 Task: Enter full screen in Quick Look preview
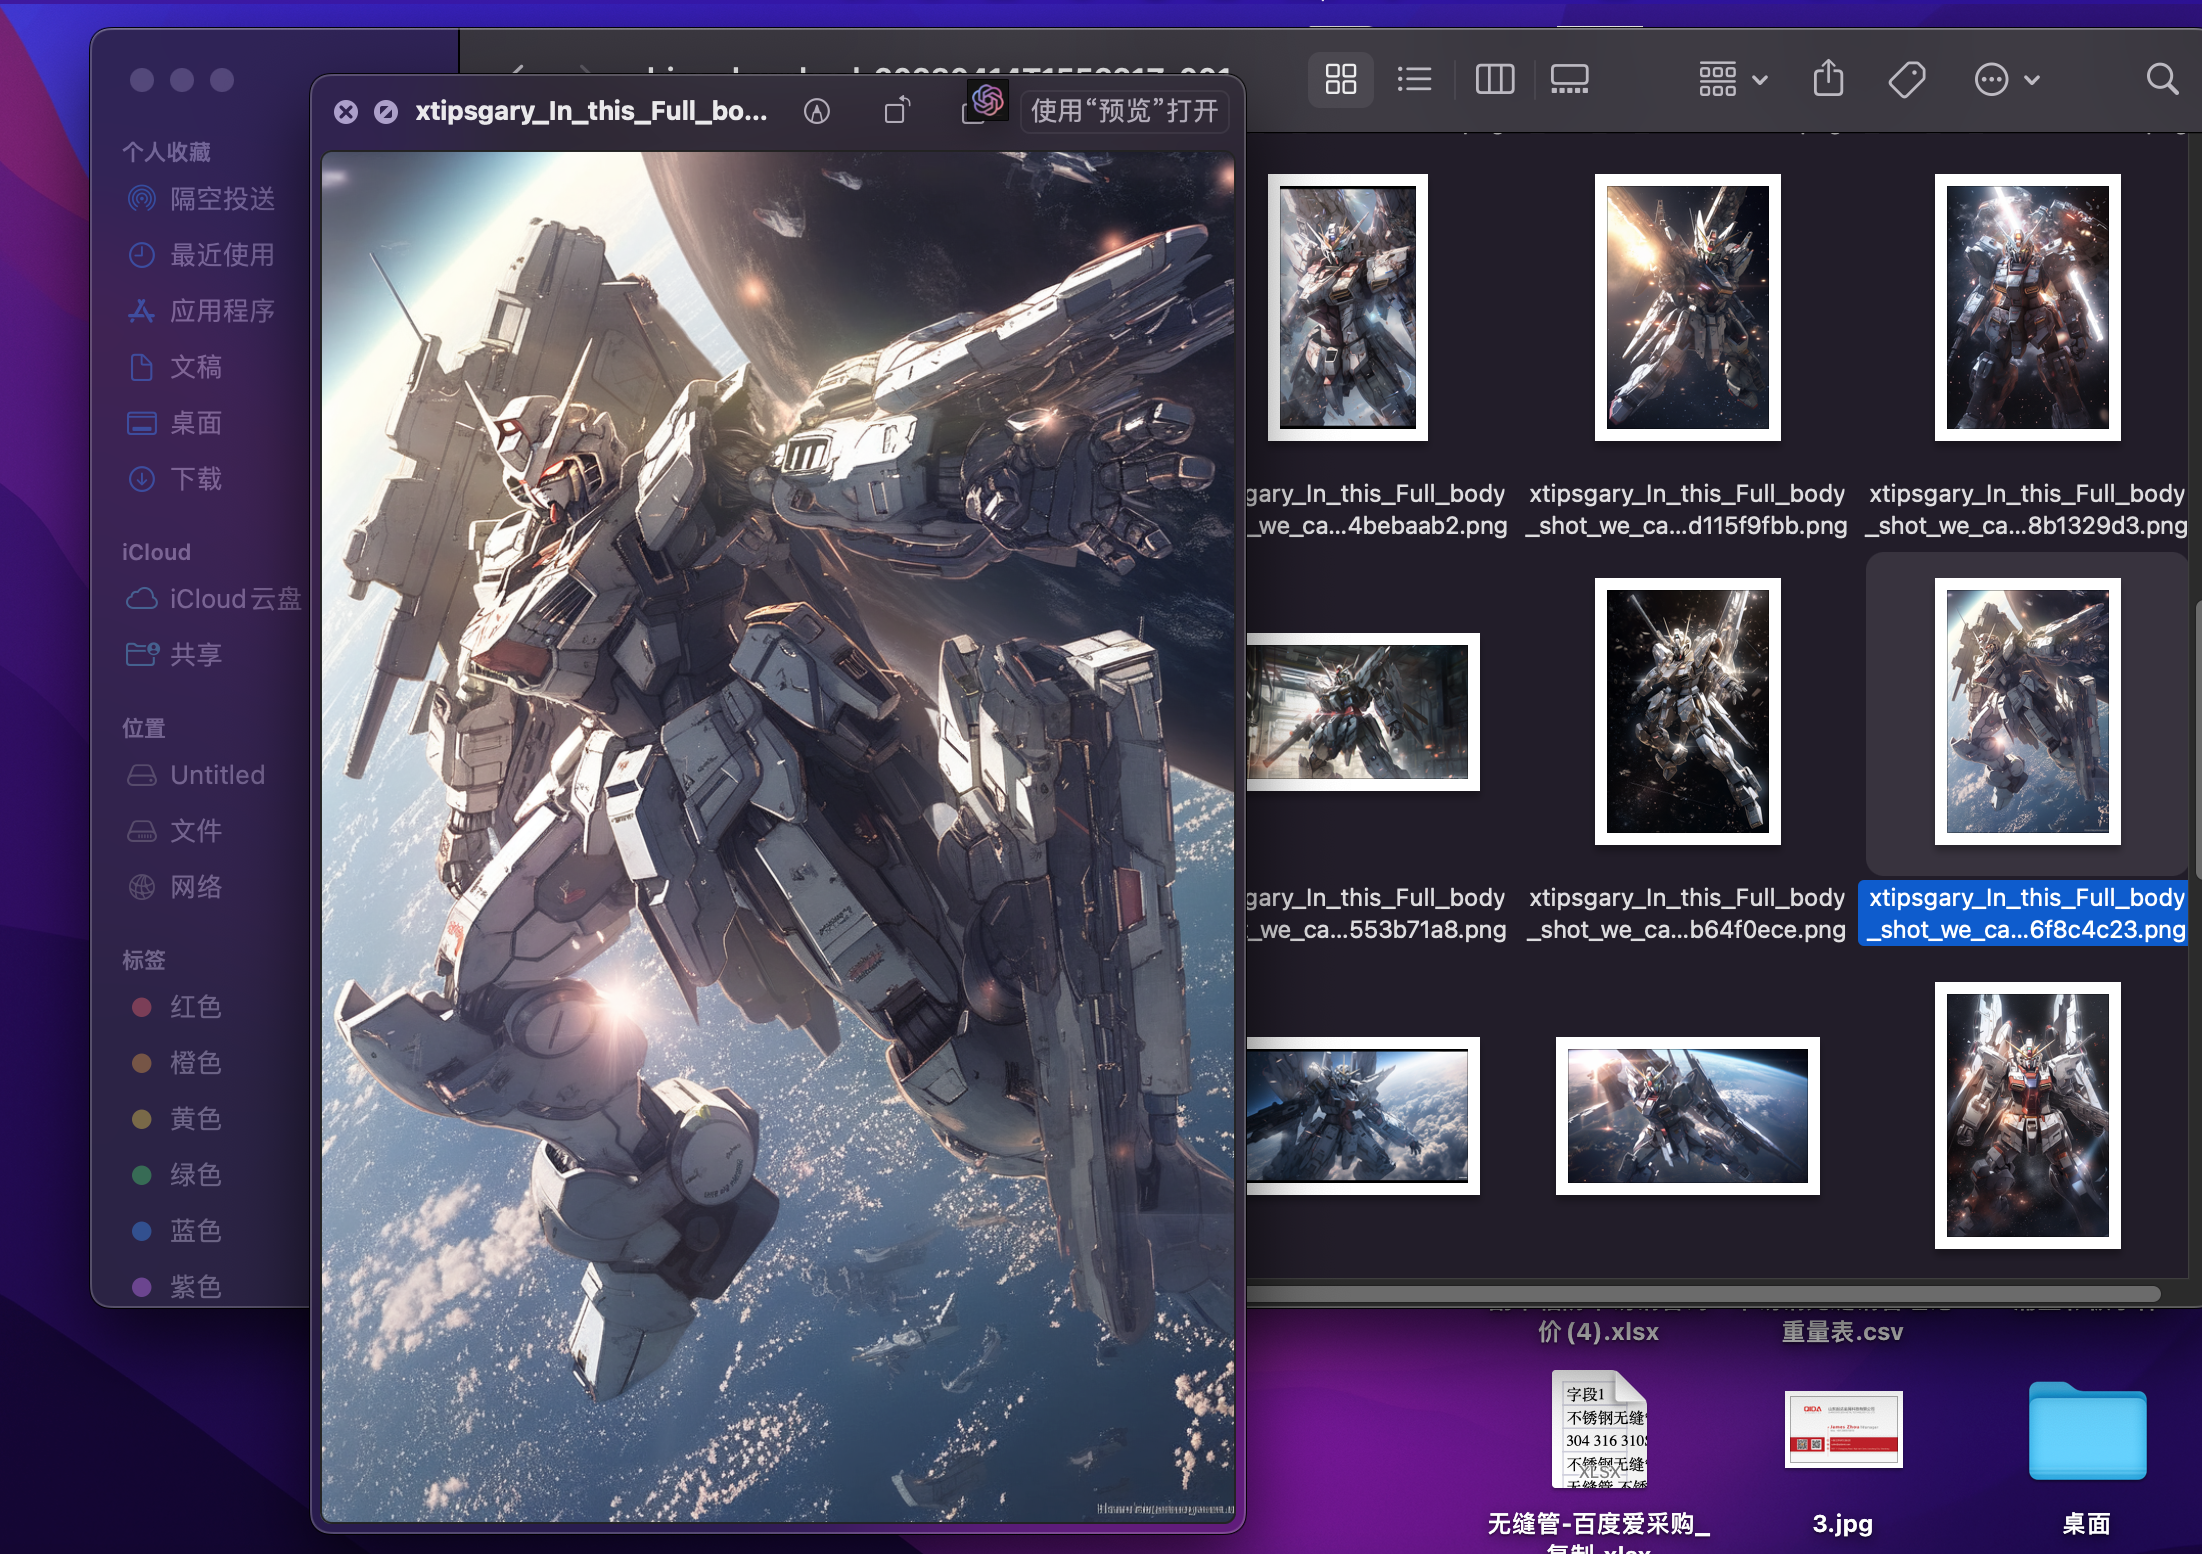point(386,112)
